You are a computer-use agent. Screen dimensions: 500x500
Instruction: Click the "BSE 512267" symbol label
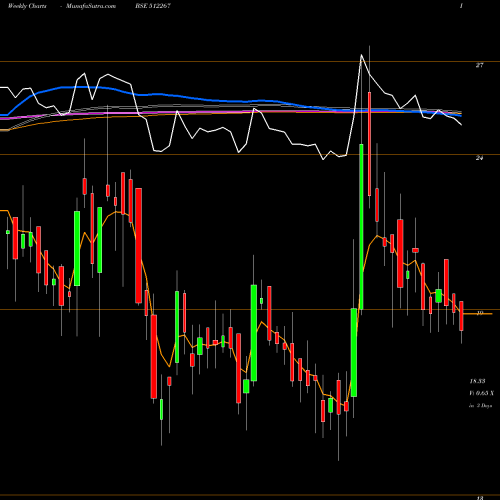coord(153,6)
